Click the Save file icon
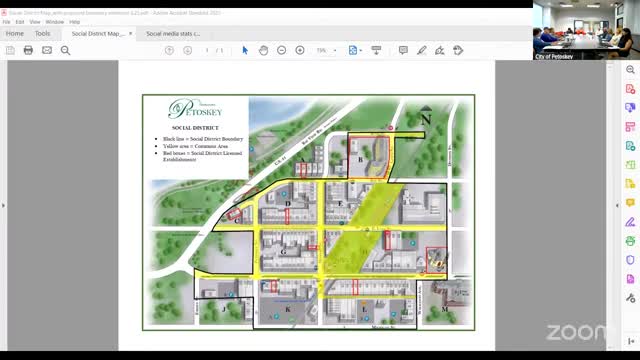640x360 pixels. pyautogui.click(x=10, y=50)
